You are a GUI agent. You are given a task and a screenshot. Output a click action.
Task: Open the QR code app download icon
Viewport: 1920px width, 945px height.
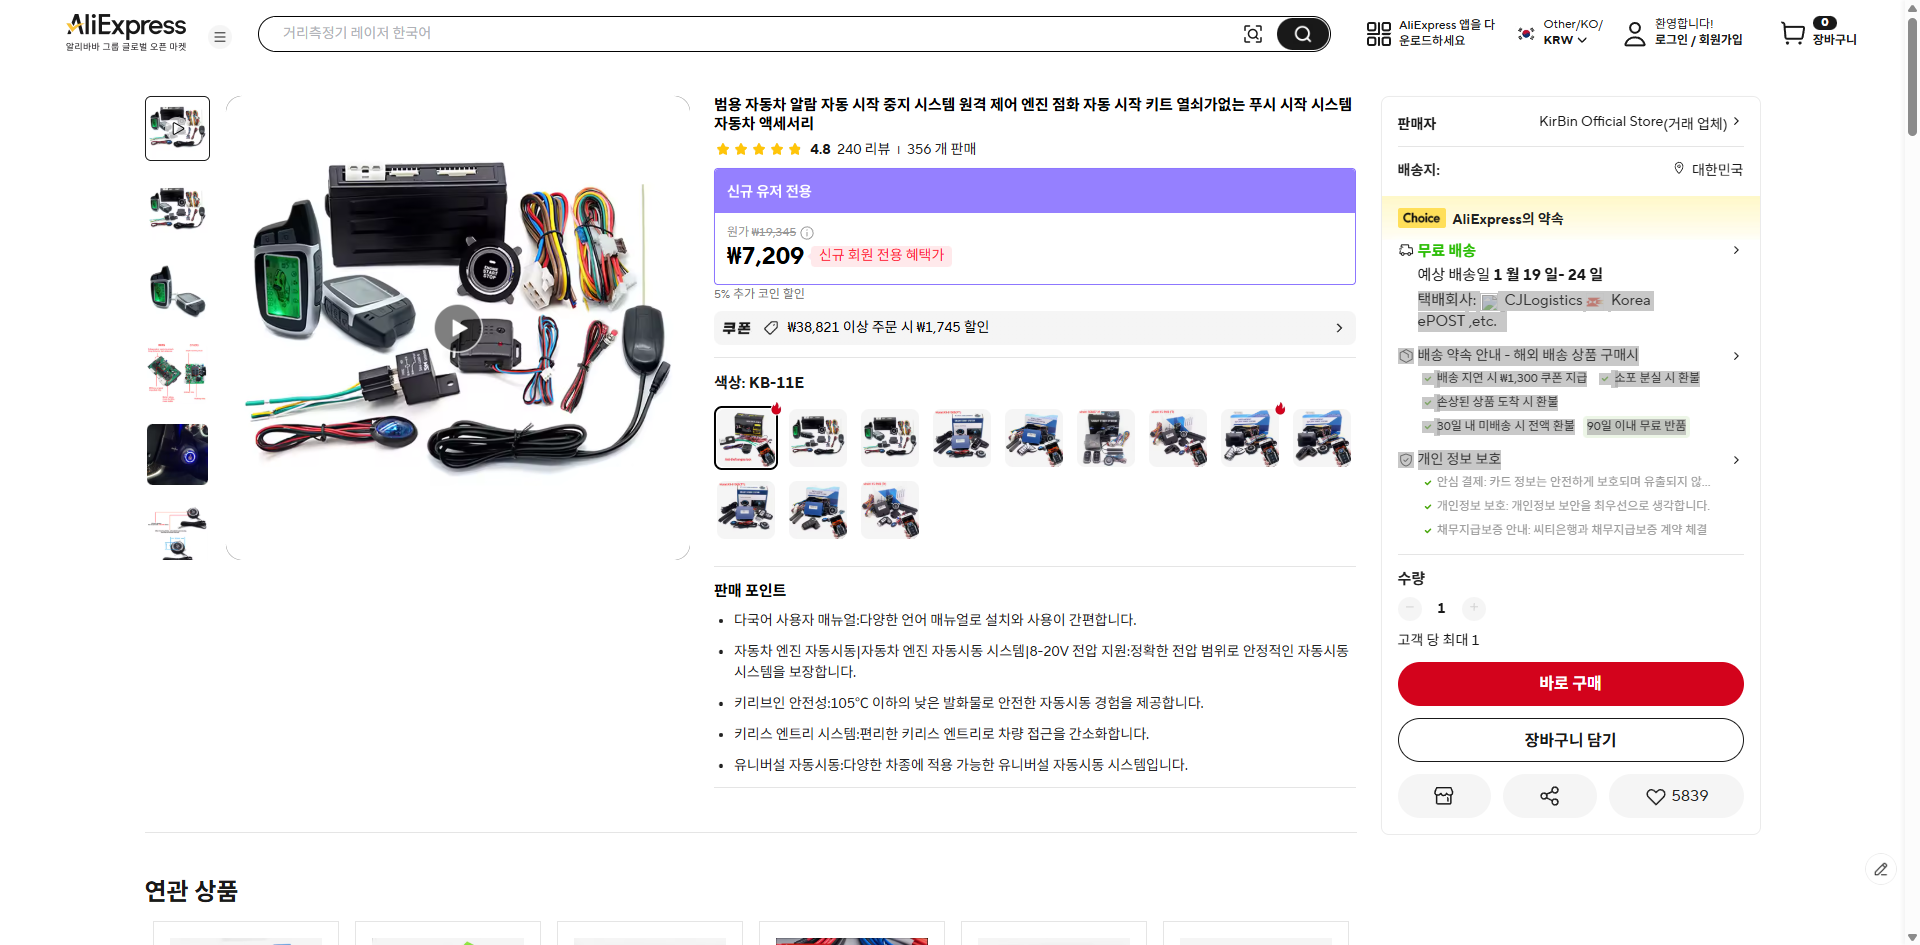[x=1378, y=33]
